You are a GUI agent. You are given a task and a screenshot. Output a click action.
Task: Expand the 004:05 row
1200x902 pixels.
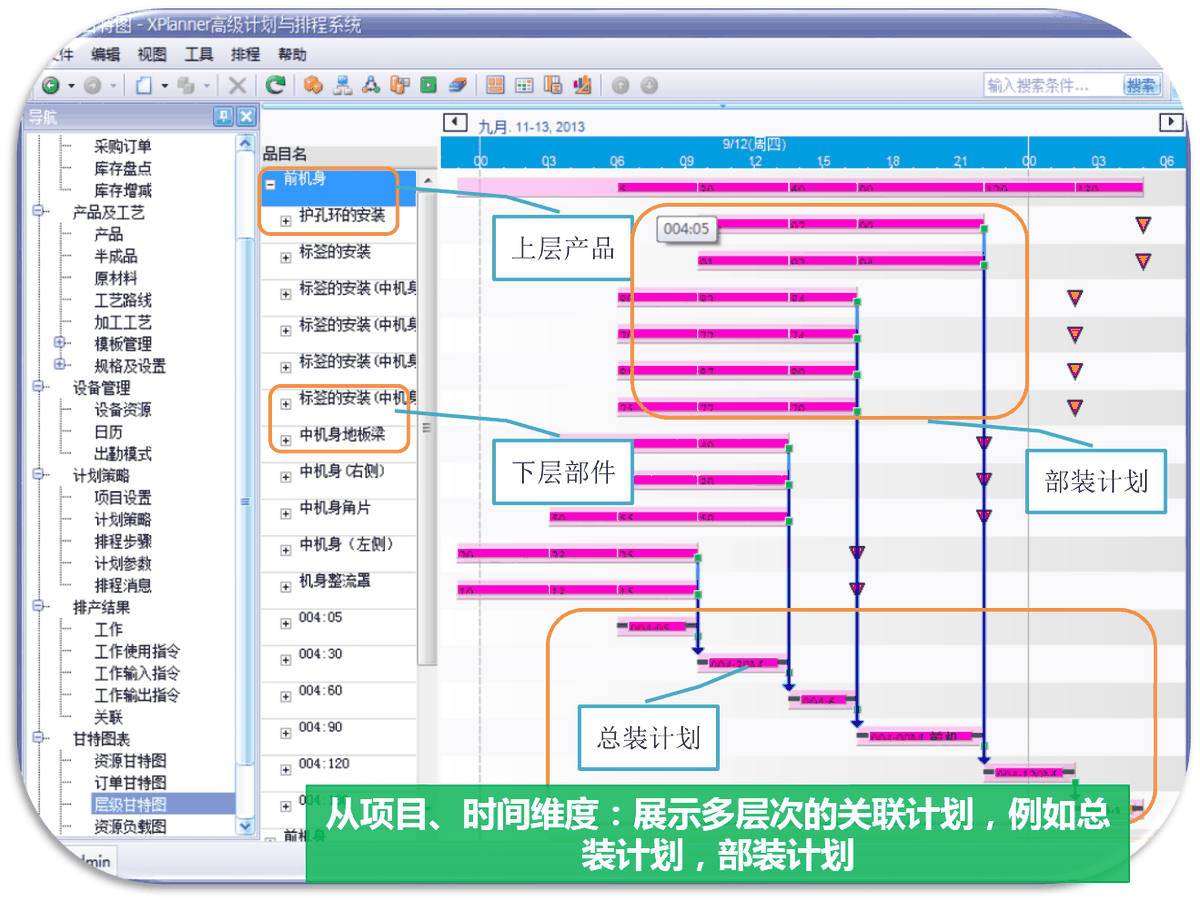[x=286, y=622]
